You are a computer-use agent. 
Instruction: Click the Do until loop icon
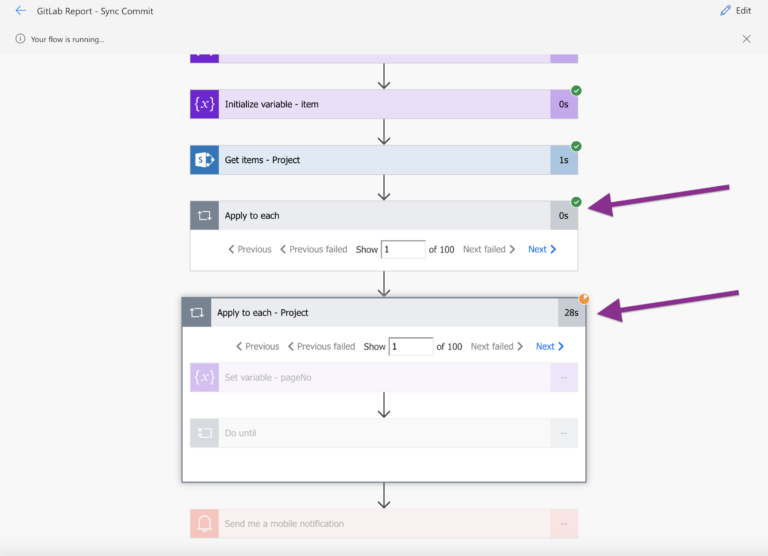(204, 433)
